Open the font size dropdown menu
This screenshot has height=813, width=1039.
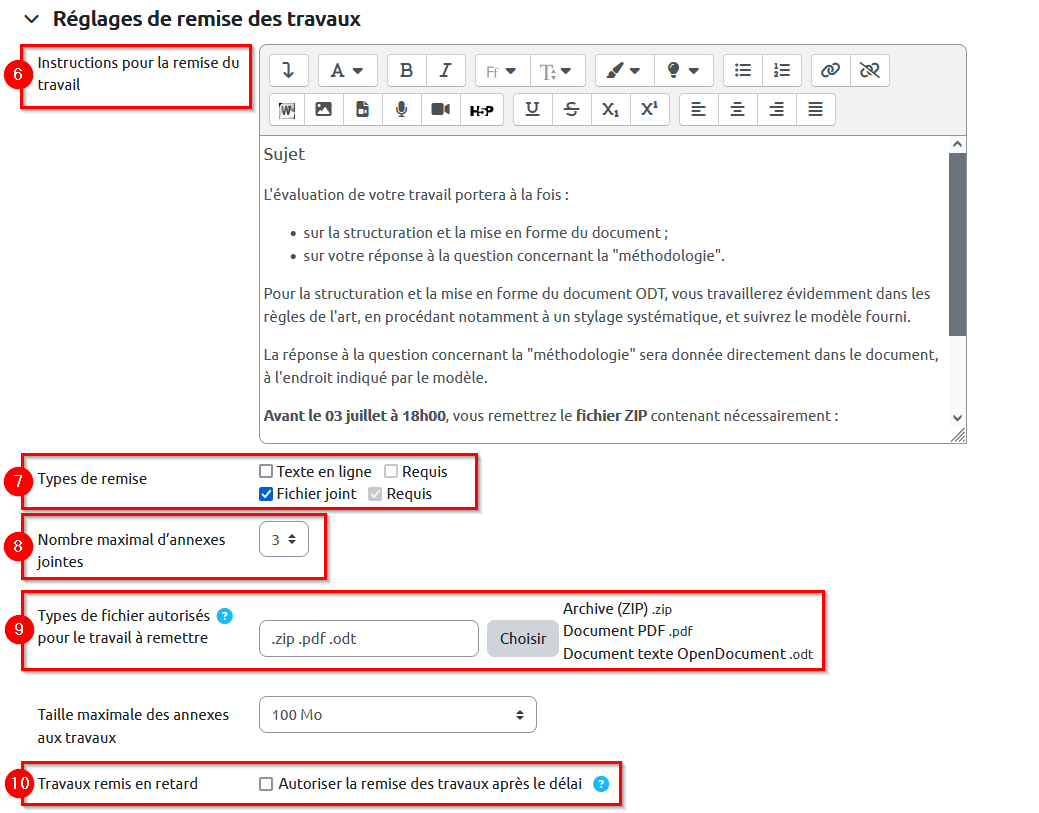coord(556,70)
